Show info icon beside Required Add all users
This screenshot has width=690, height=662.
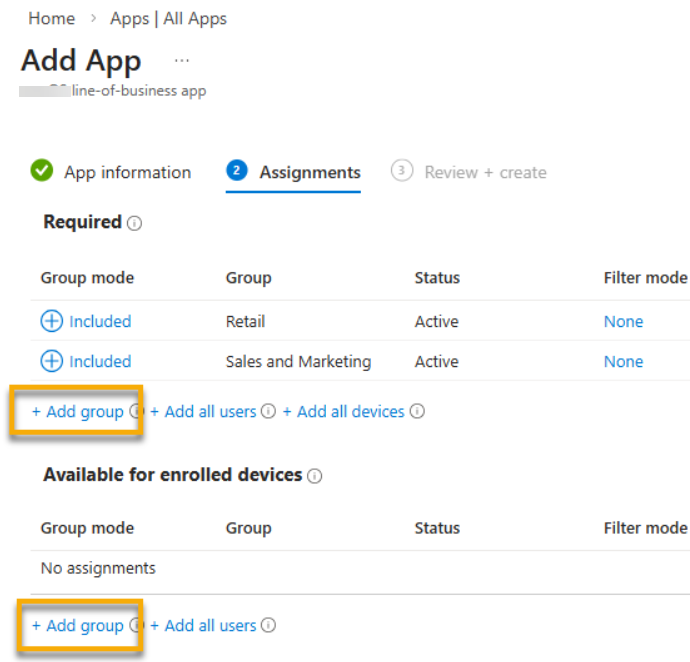(x=268, y=411)
